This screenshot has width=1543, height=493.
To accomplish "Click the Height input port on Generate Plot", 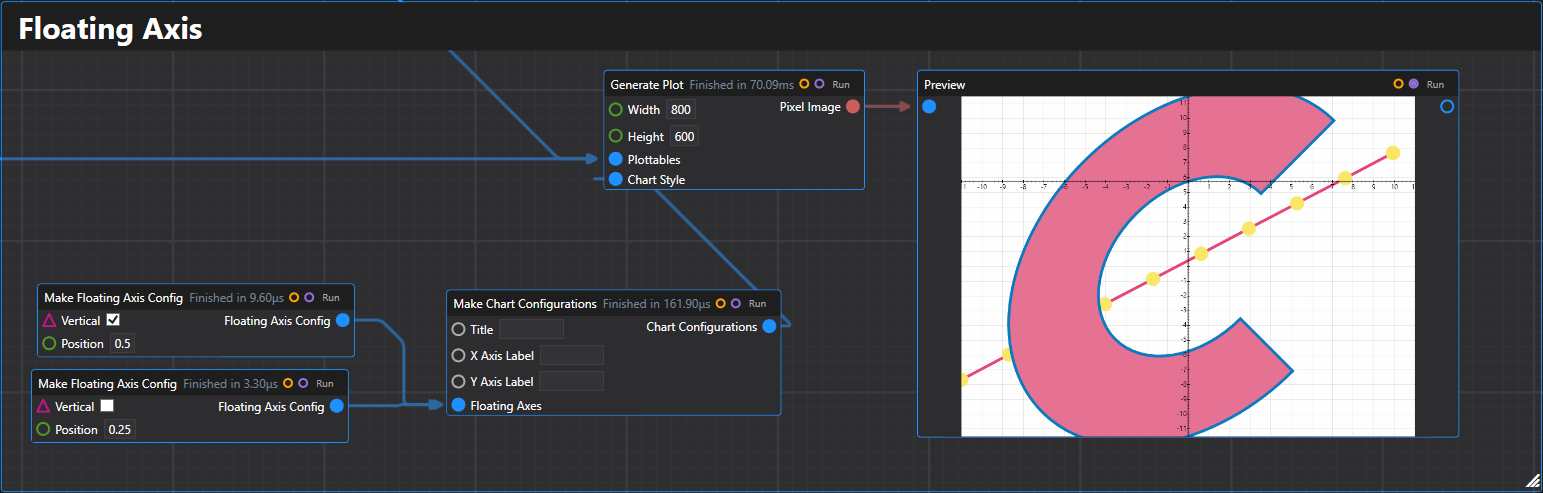I will (616, 136).
